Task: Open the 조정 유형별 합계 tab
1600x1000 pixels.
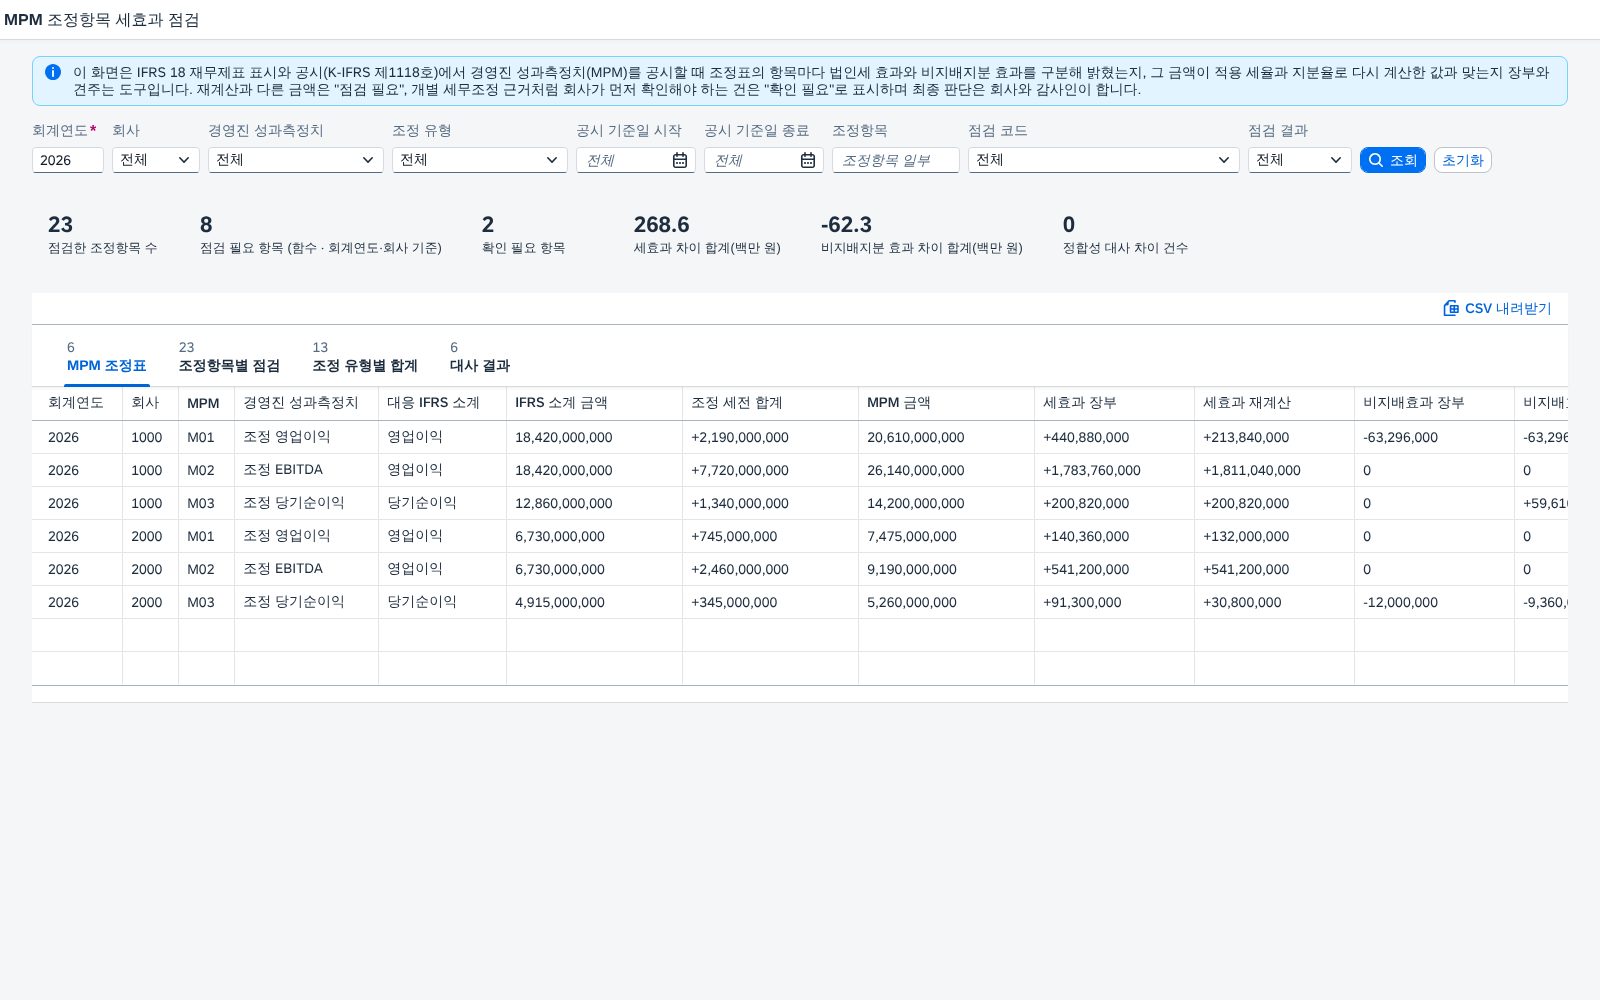Action: [365, 358]
